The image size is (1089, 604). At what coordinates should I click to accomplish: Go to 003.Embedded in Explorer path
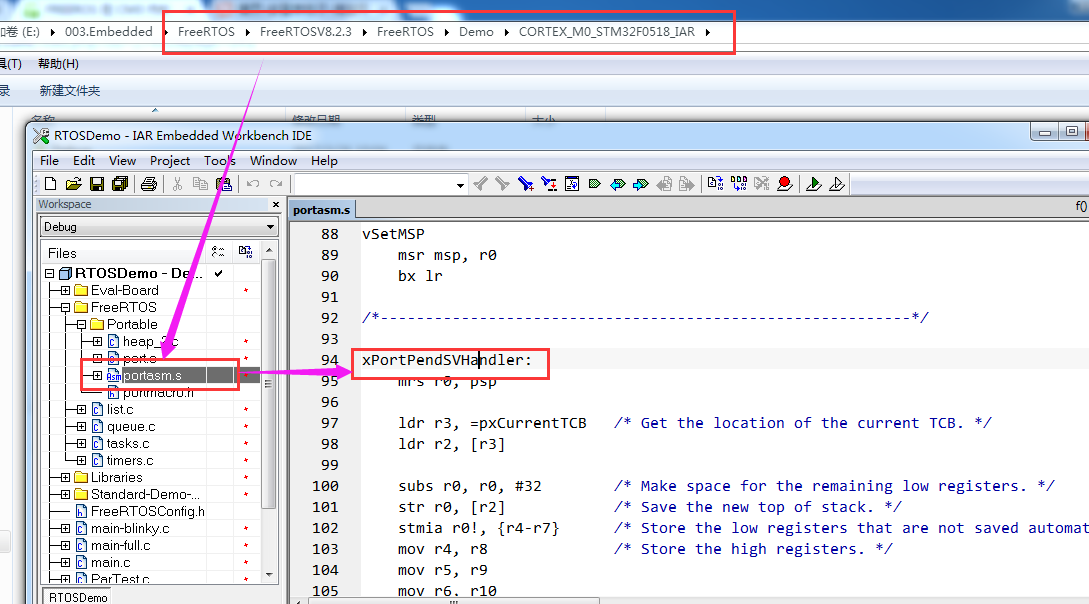click(x=108, y=32)
